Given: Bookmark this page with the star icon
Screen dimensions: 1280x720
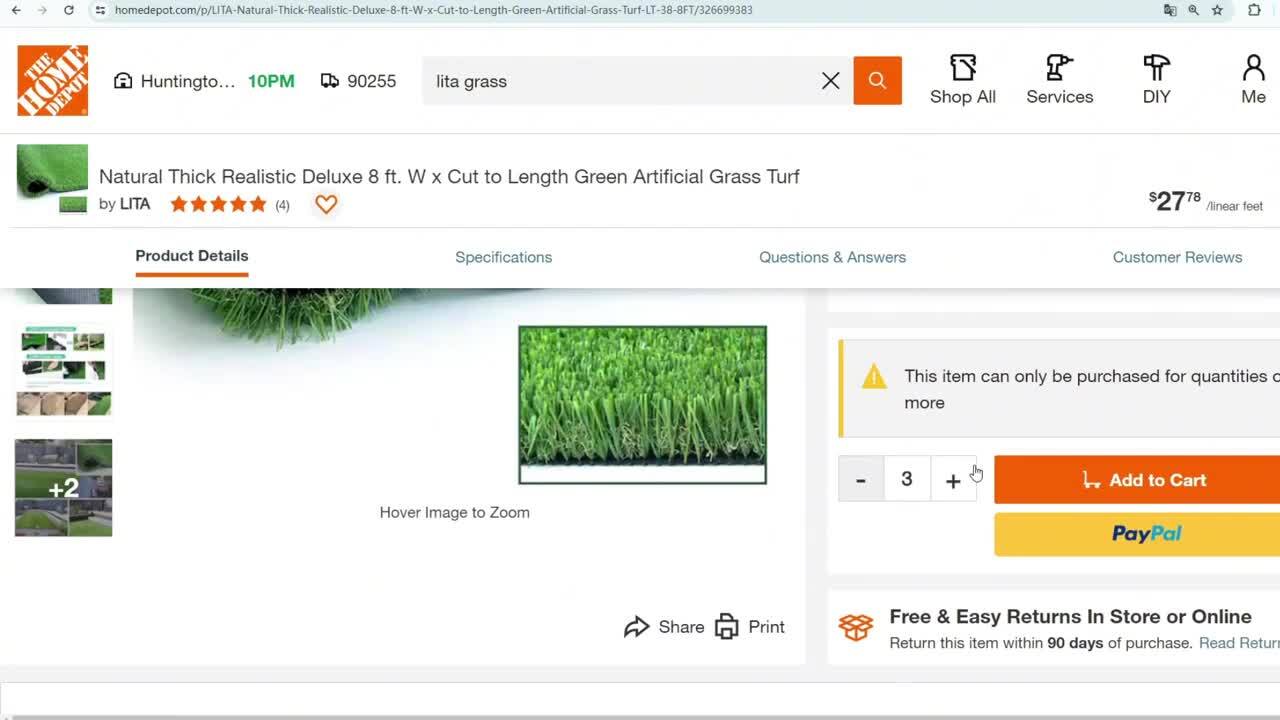Looking at the screenshot, I should pos(1217,10).
